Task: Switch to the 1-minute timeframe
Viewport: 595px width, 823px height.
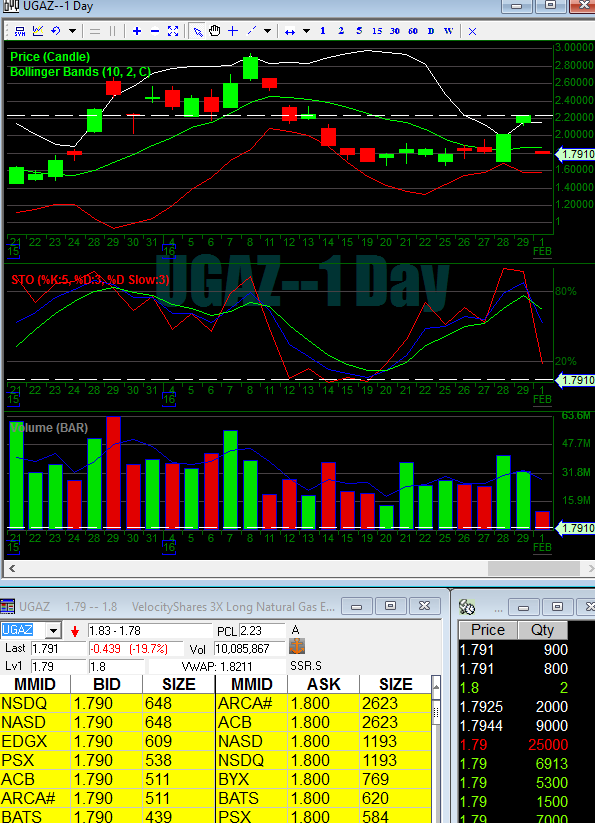Action: coord(323,31)
